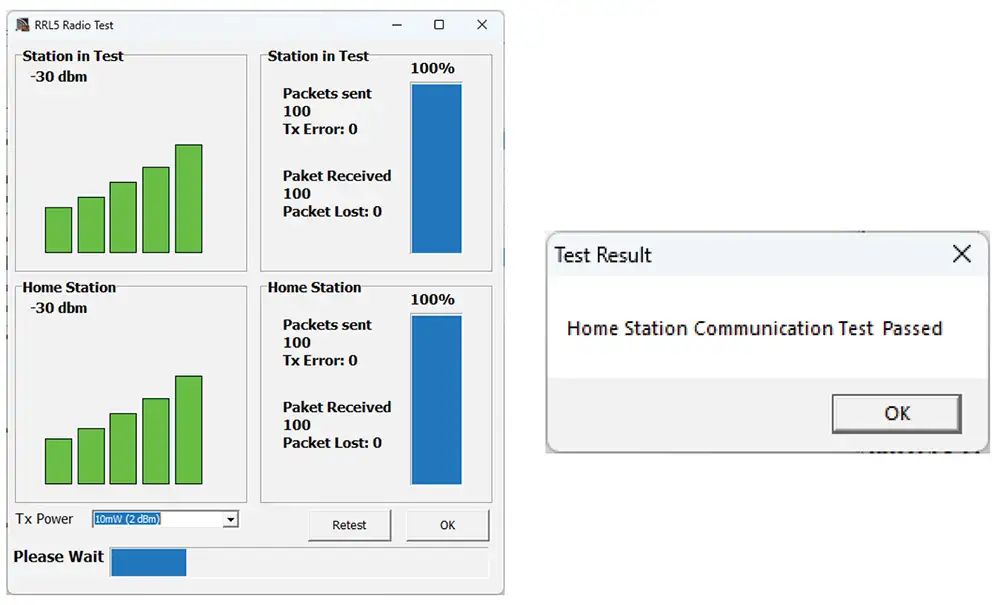This screenshot has height=605, width=1000.
Task: Open the Tx Power dropdown arrow
Action: (x=230, y=519)
